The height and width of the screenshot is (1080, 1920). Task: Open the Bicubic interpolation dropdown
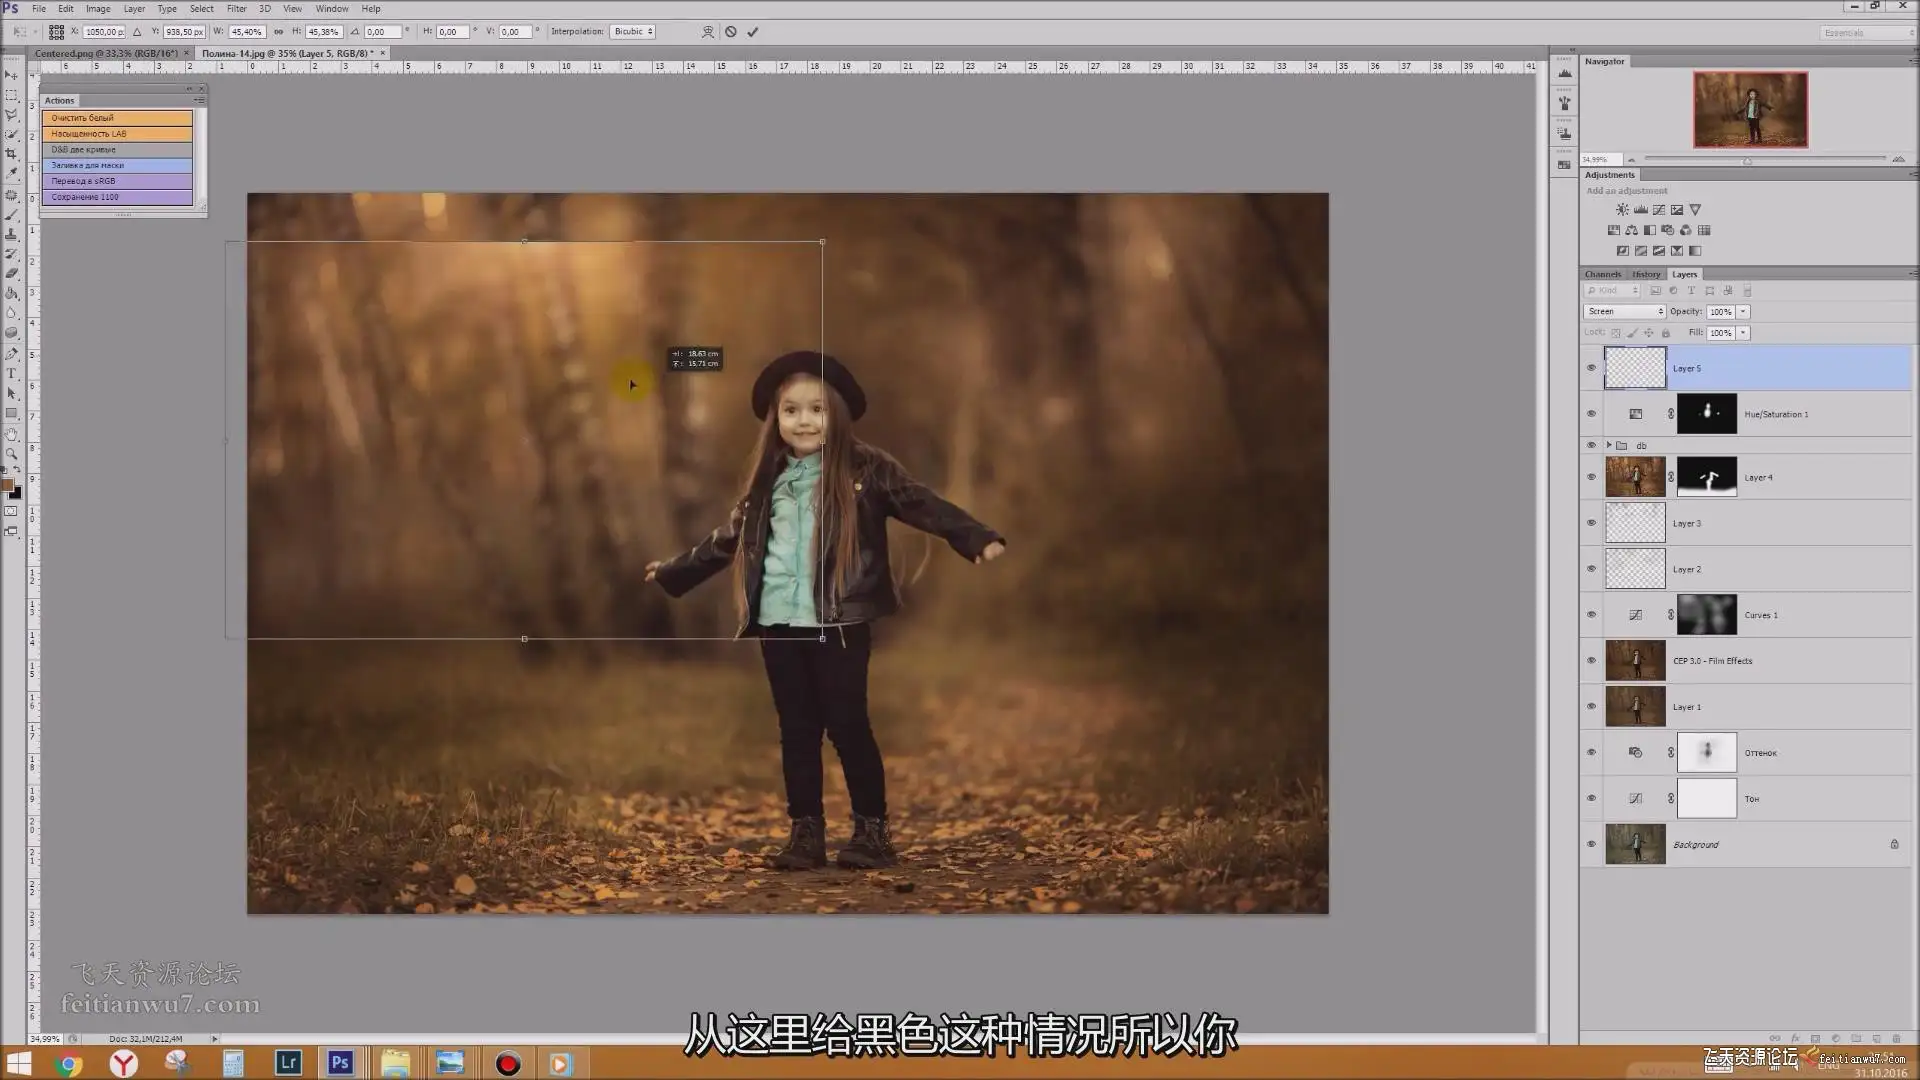(633, 32)
